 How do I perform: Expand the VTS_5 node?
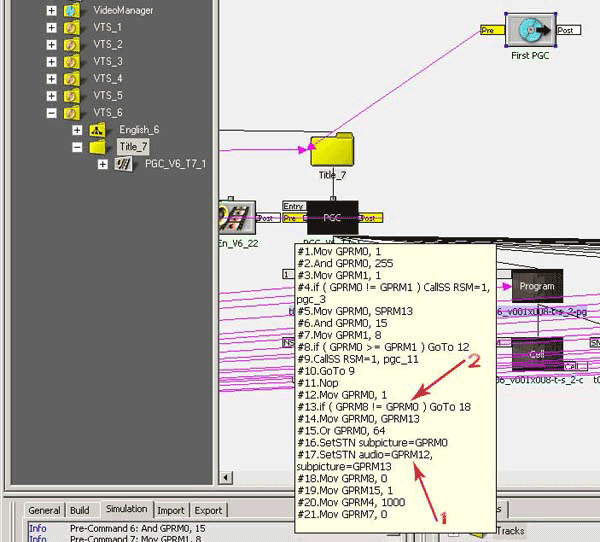tap(51, 96)
